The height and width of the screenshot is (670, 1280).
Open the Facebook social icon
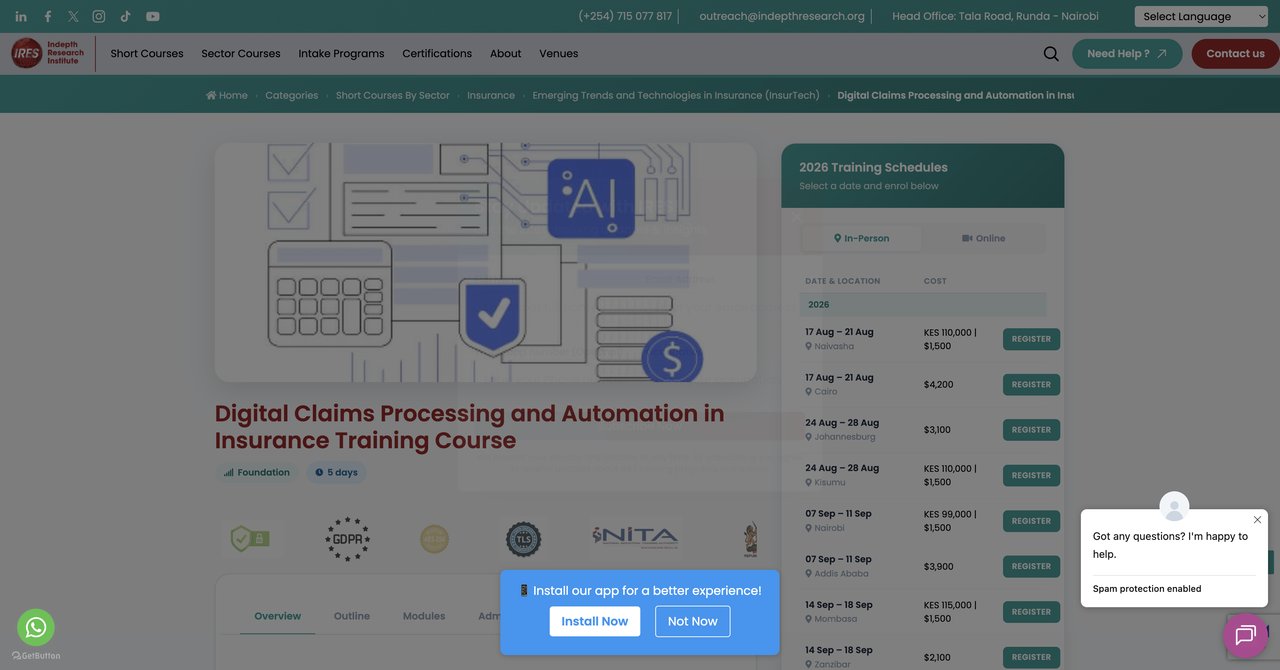(x=47, y=16)
